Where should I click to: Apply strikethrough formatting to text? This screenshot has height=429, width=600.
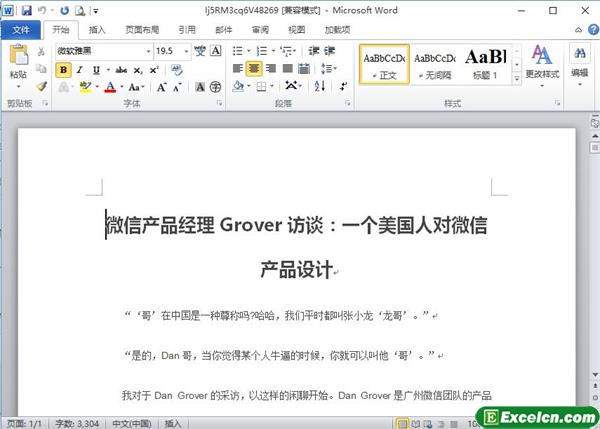tap(120, 69)
